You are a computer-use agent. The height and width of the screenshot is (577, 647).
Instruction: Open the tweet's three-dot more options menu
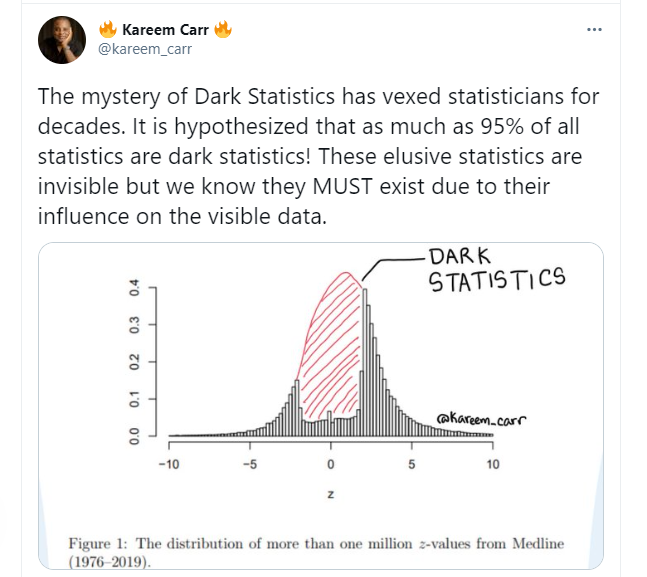click(595, 29)
